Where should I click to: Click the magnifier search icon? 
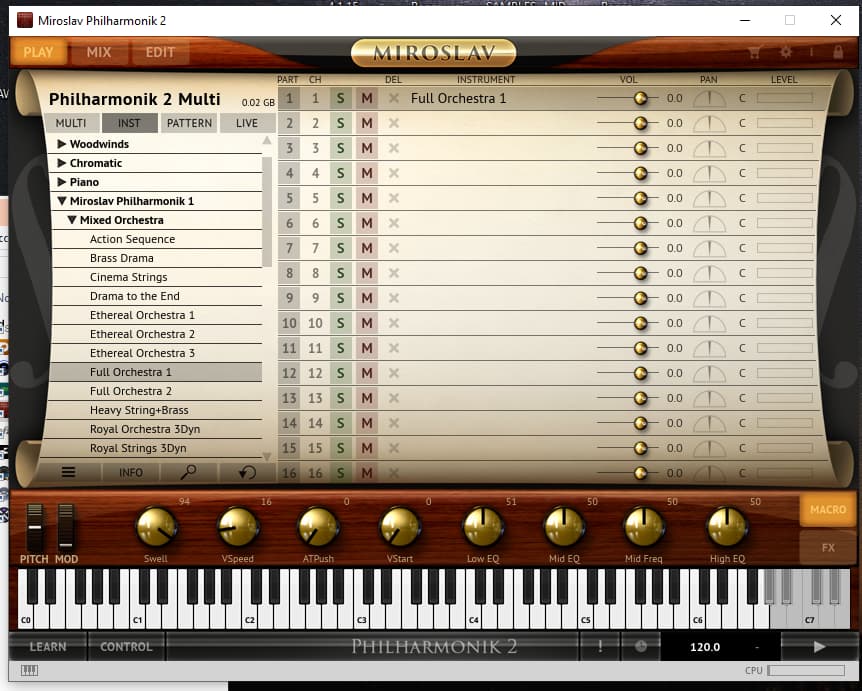click(188, 472)
